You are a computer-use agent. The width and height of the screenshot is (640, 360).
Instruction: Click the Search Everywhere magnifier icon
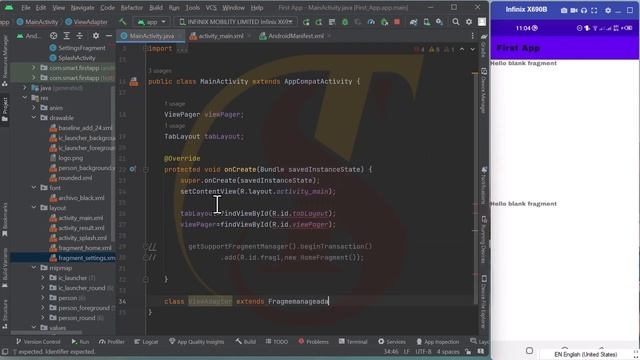tap(456, 22)
